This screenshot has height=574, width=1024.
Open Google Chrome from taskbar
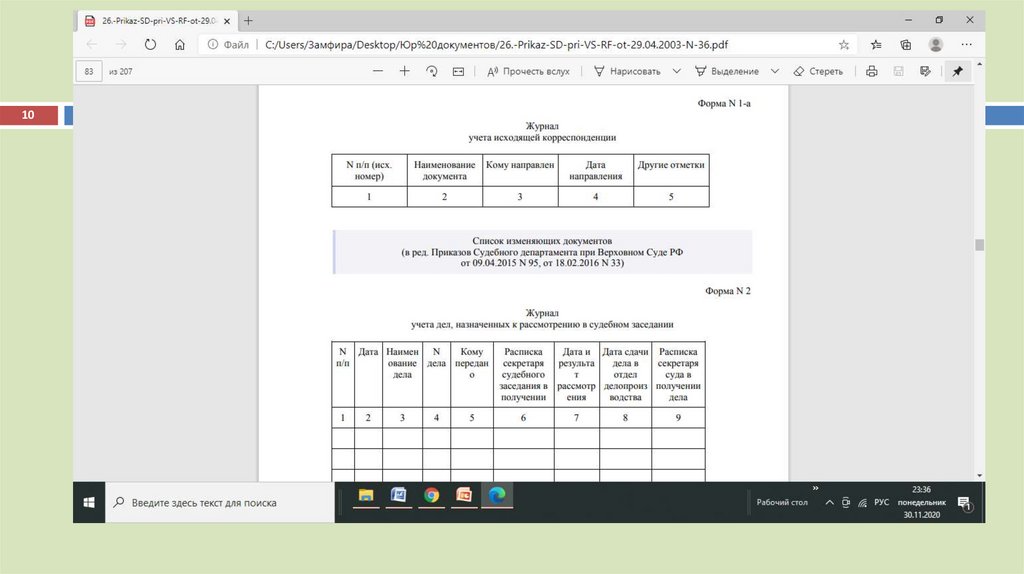431,496
